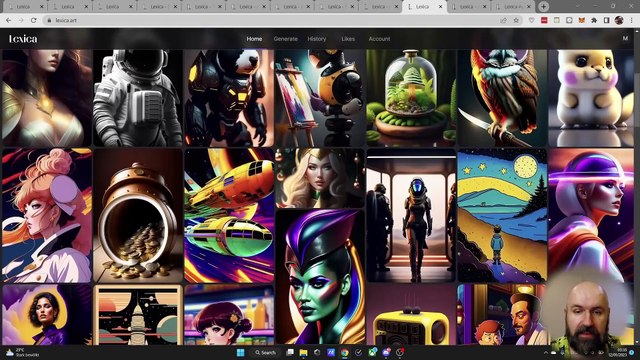Open the boy under starry sky illustration
640x360 pixels.
[x=502, y=216]
